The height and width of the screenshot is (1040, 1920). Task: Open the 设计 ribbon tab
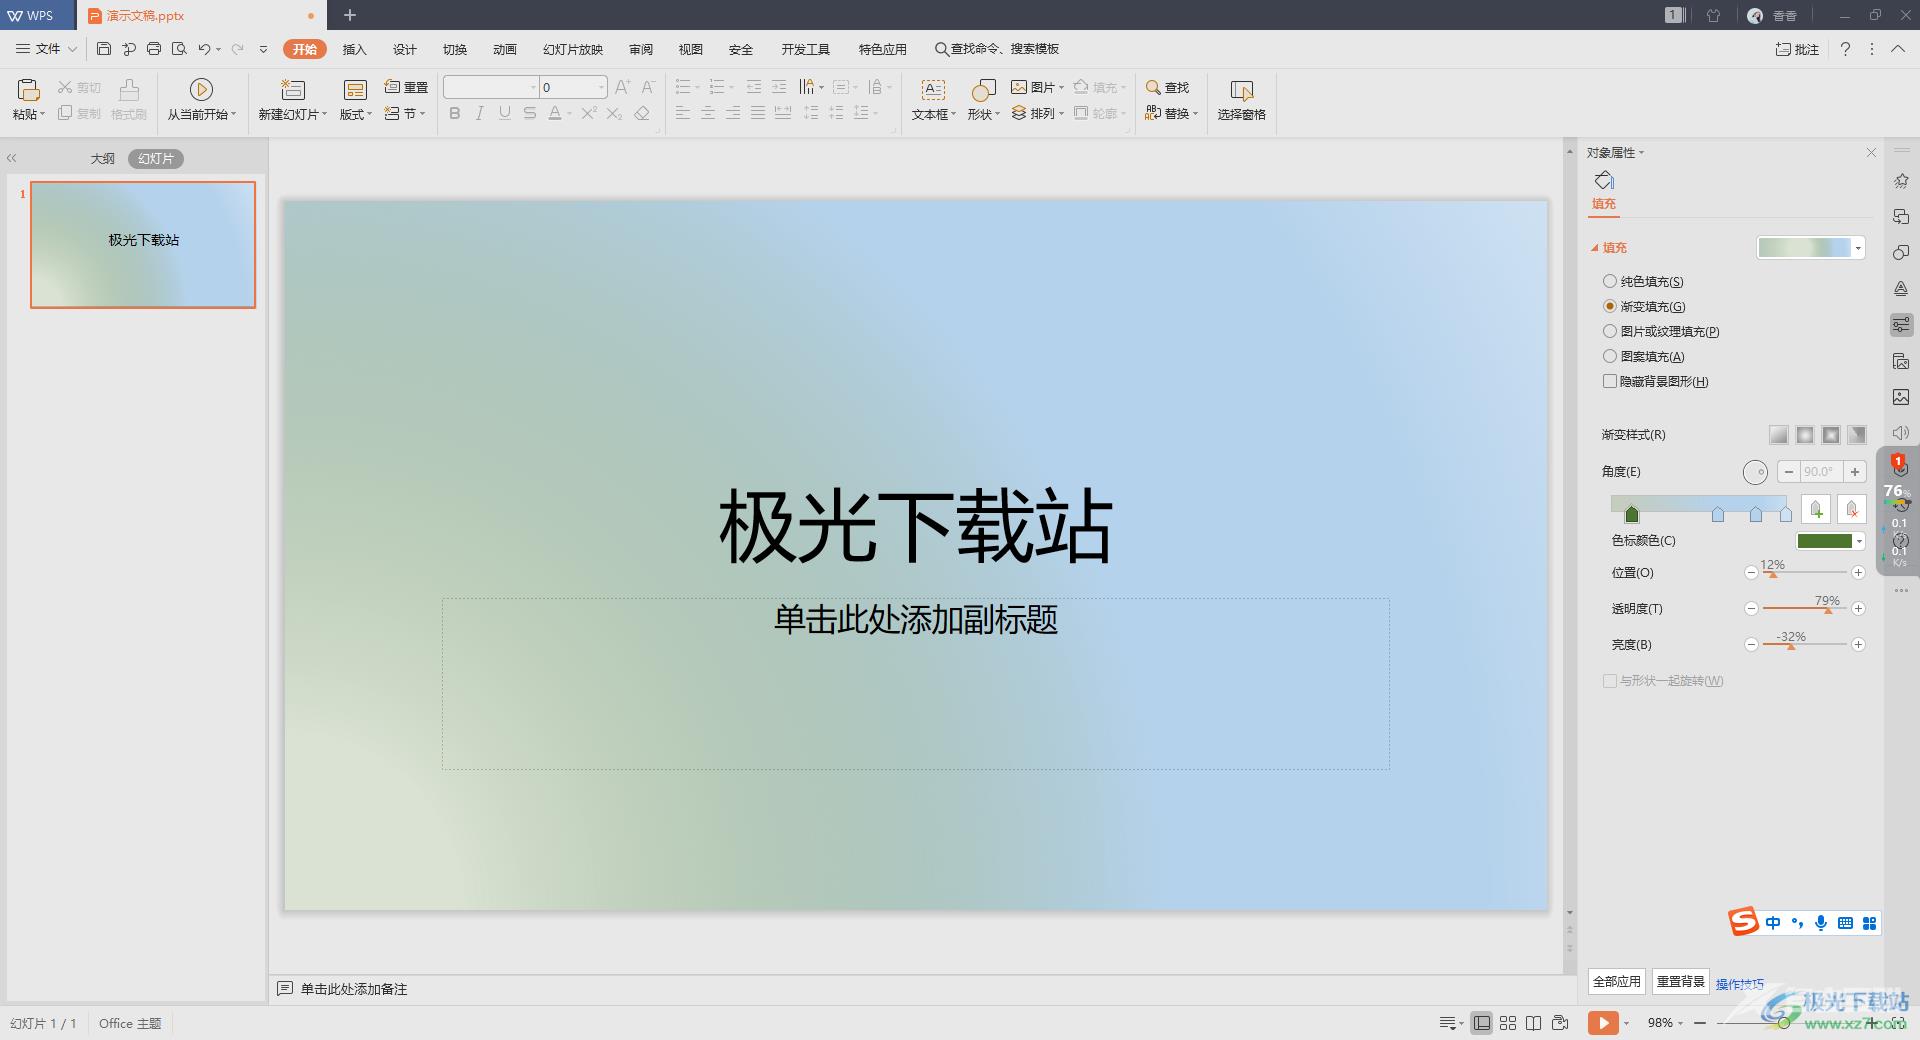pos(405,49)
